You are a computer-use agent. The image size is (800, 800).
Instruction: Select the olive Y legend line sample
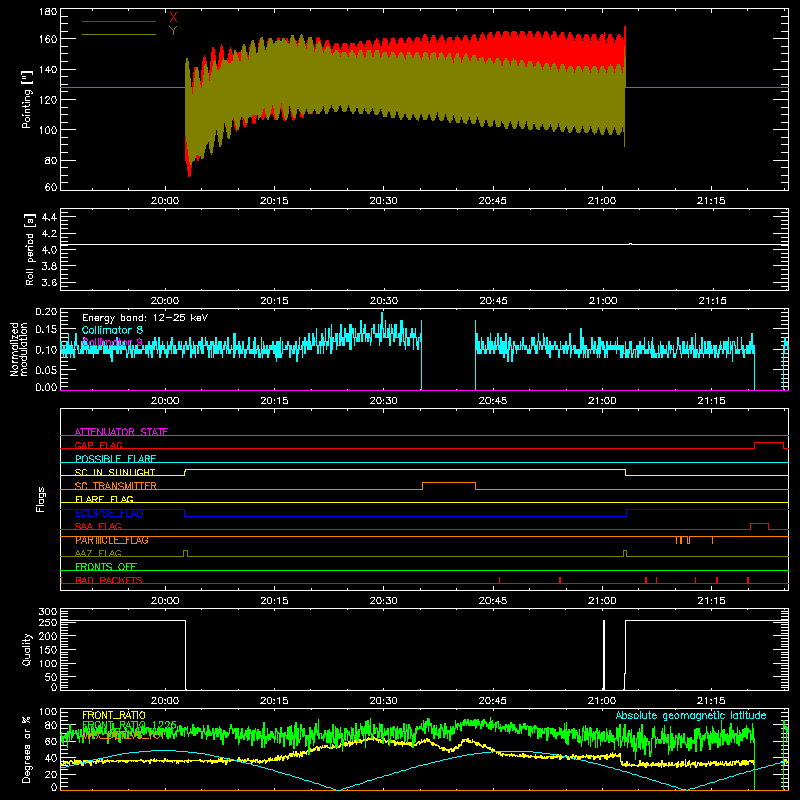pyautogui.click(x=119, y=35)
